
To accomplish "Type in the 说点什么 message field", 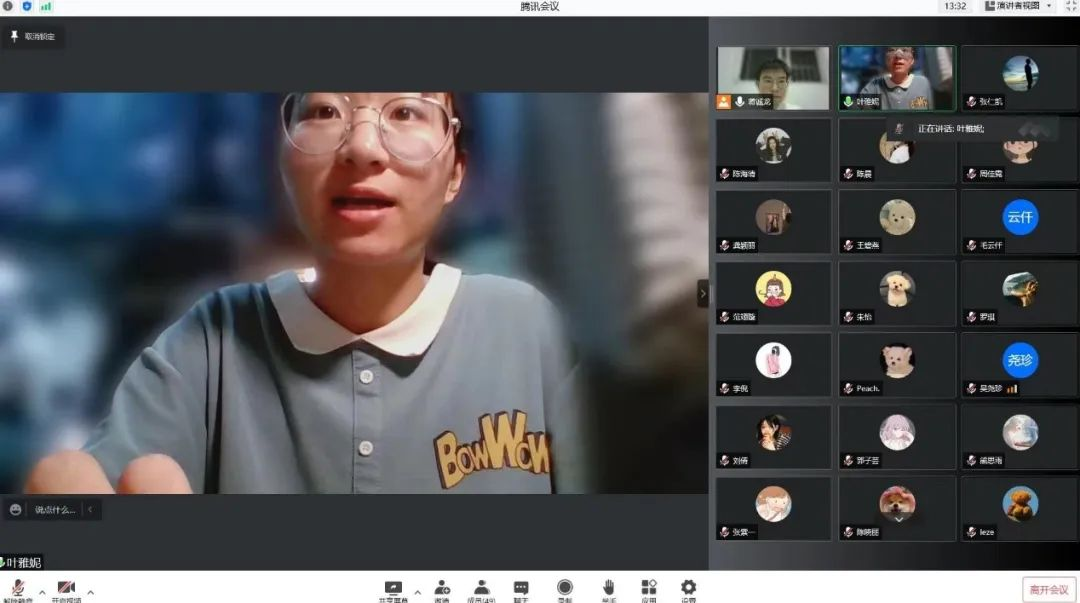I will click(54, 510).
